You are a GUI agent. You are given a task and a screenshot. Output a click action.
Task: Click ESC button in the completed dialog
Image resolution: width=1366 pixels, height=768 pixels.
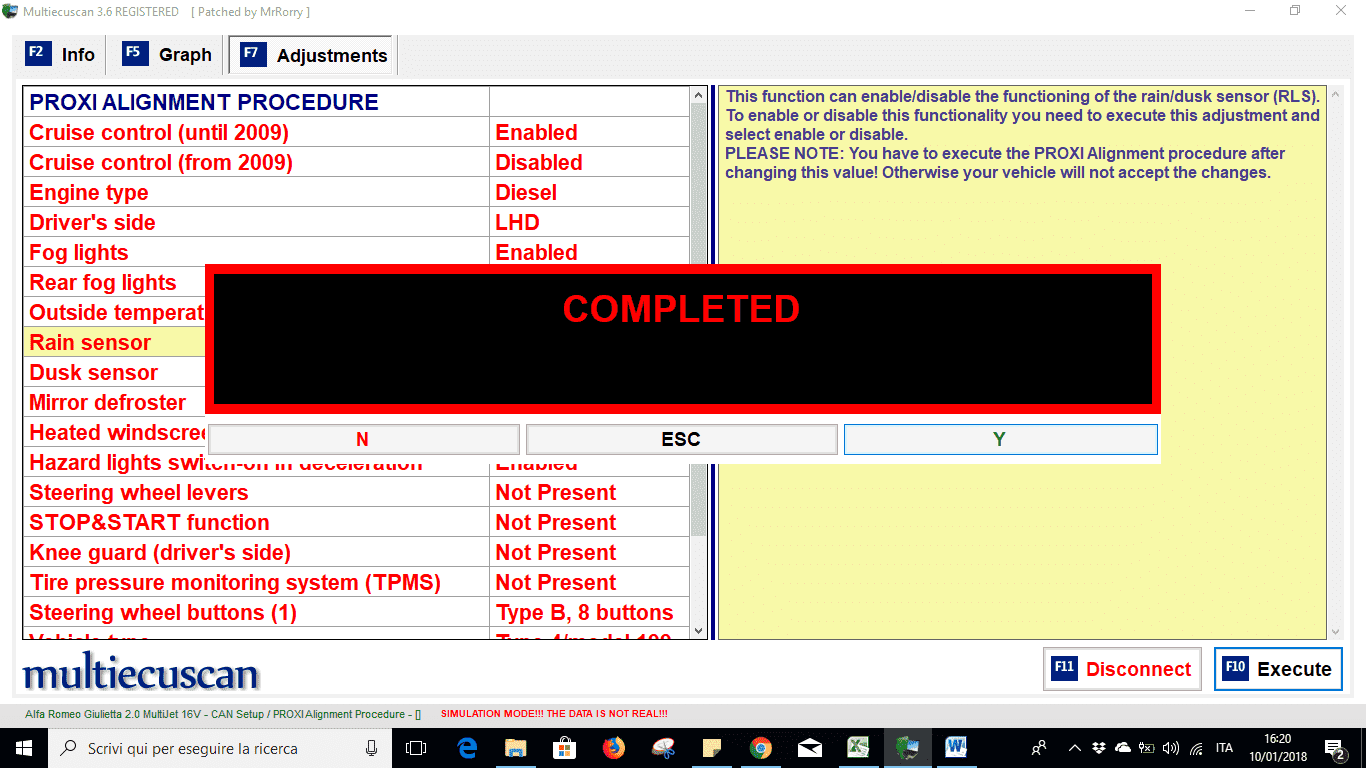[x=681, y=439]
